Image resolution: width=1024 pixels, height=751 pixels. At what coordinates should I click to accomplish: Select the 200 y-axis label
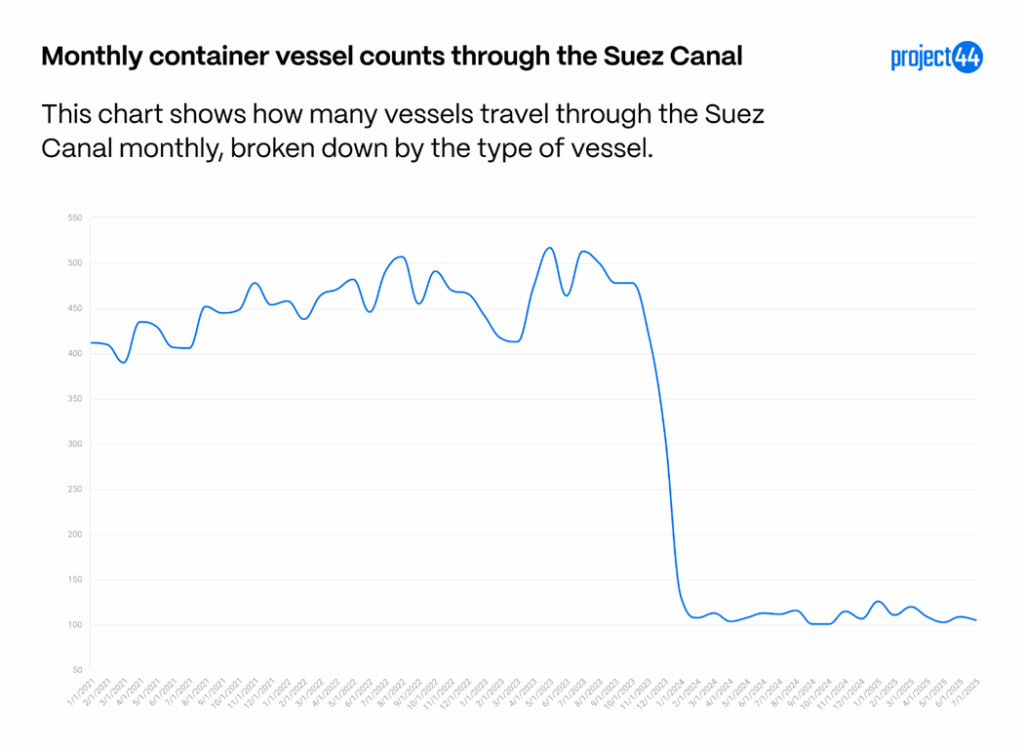click(75, 535)
